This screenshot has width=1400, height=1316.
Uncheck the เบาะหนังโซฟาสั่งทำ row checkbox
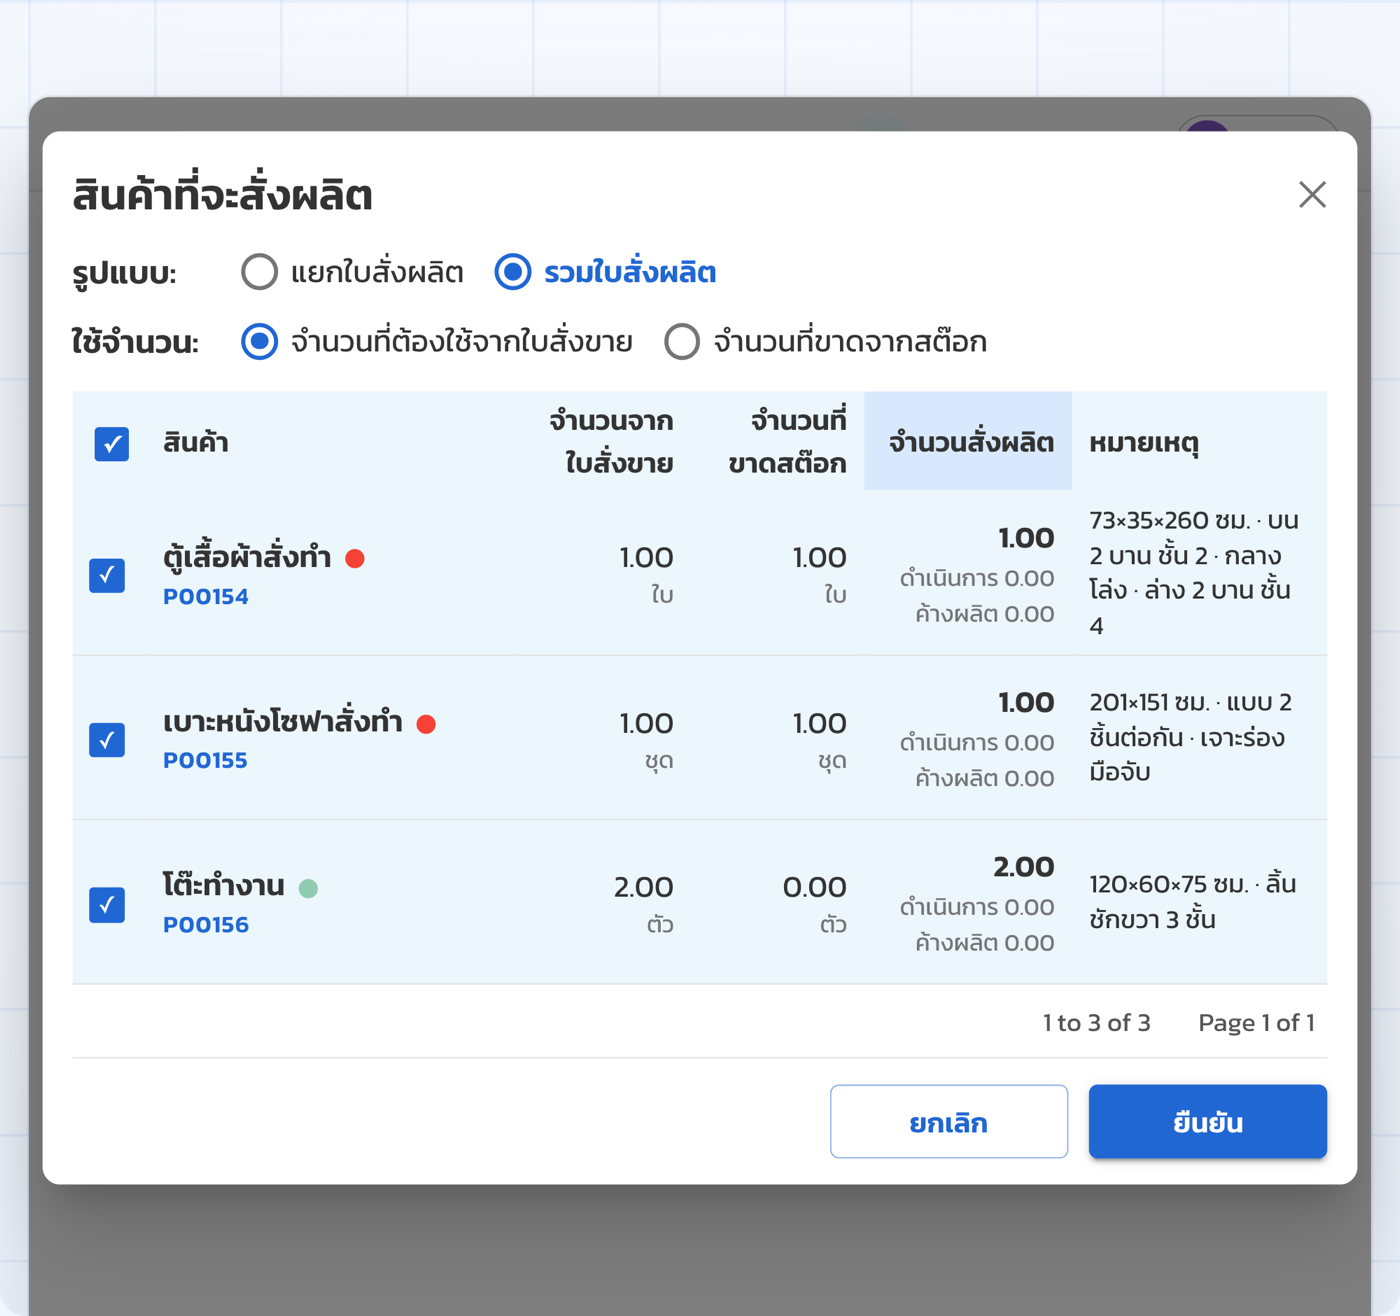107,740
